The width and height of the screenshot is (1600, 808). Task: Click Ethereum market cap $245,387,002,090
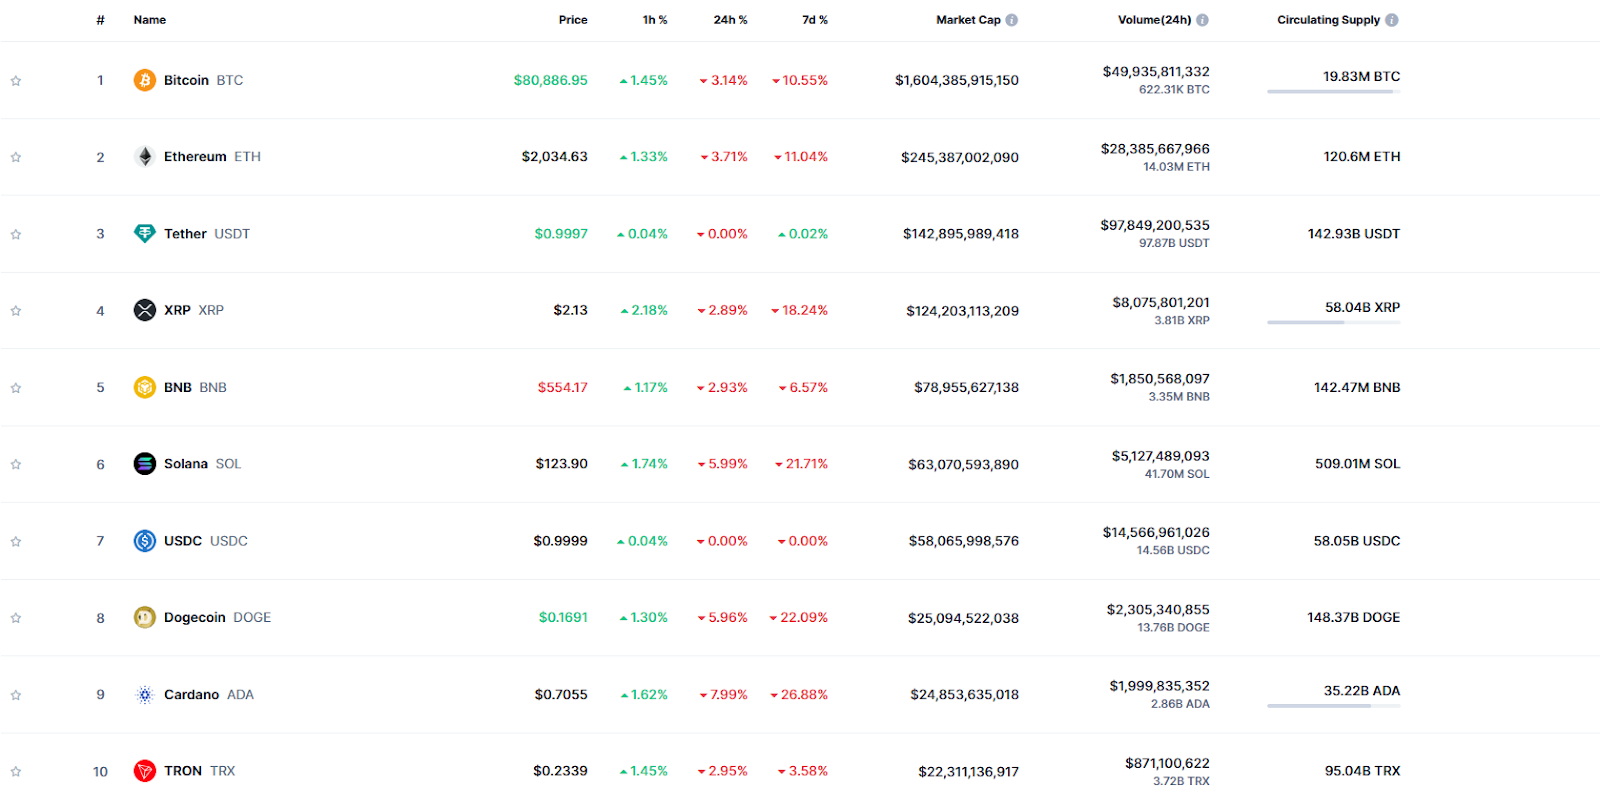click(x=960, y=157)
